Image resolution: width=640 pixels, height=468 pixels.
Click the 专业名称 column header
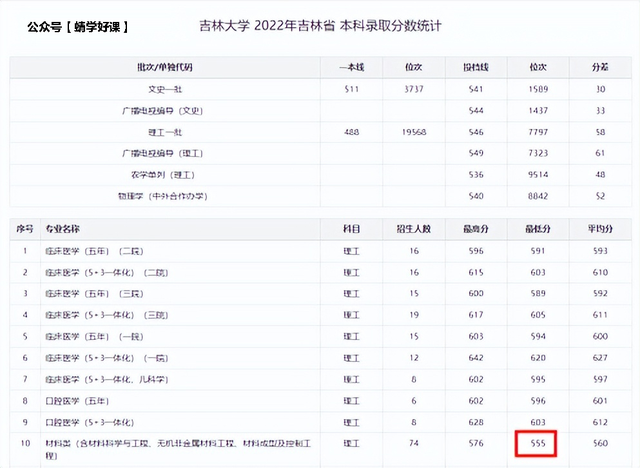62,229
